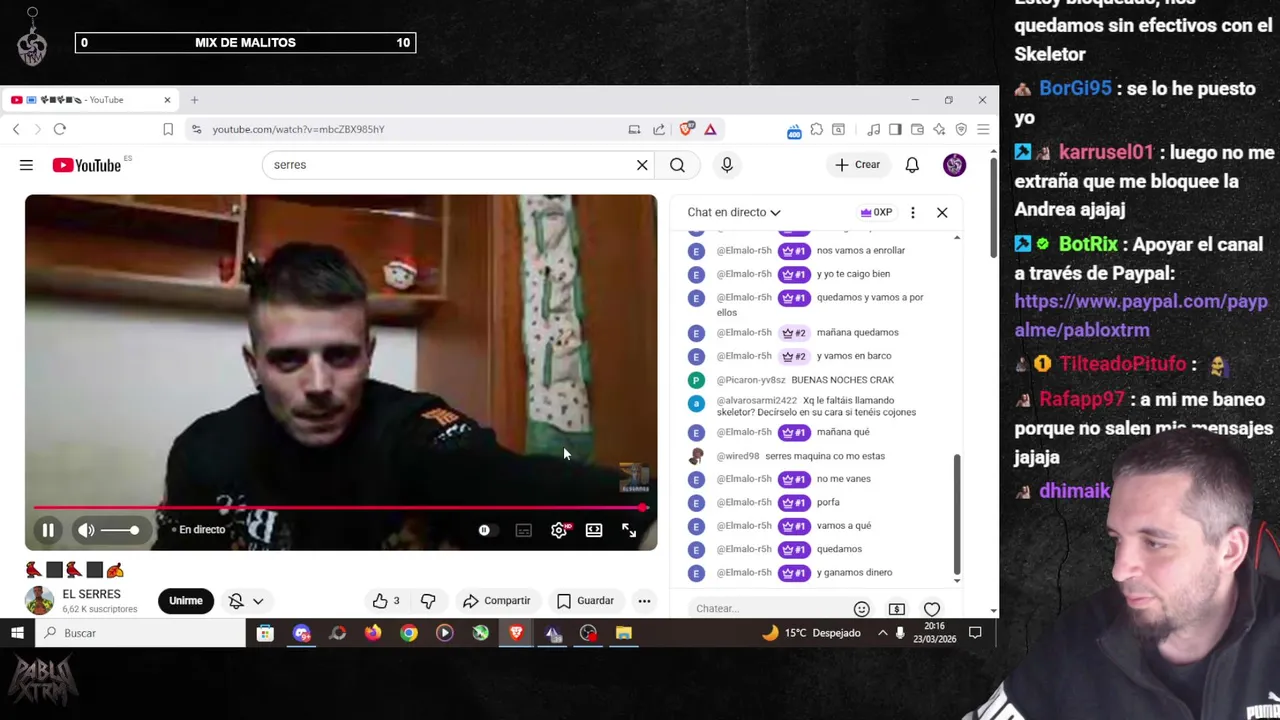Click the taskbar Buscar search box
This screenshot has width=1280, height=720.
coord(140,633)
